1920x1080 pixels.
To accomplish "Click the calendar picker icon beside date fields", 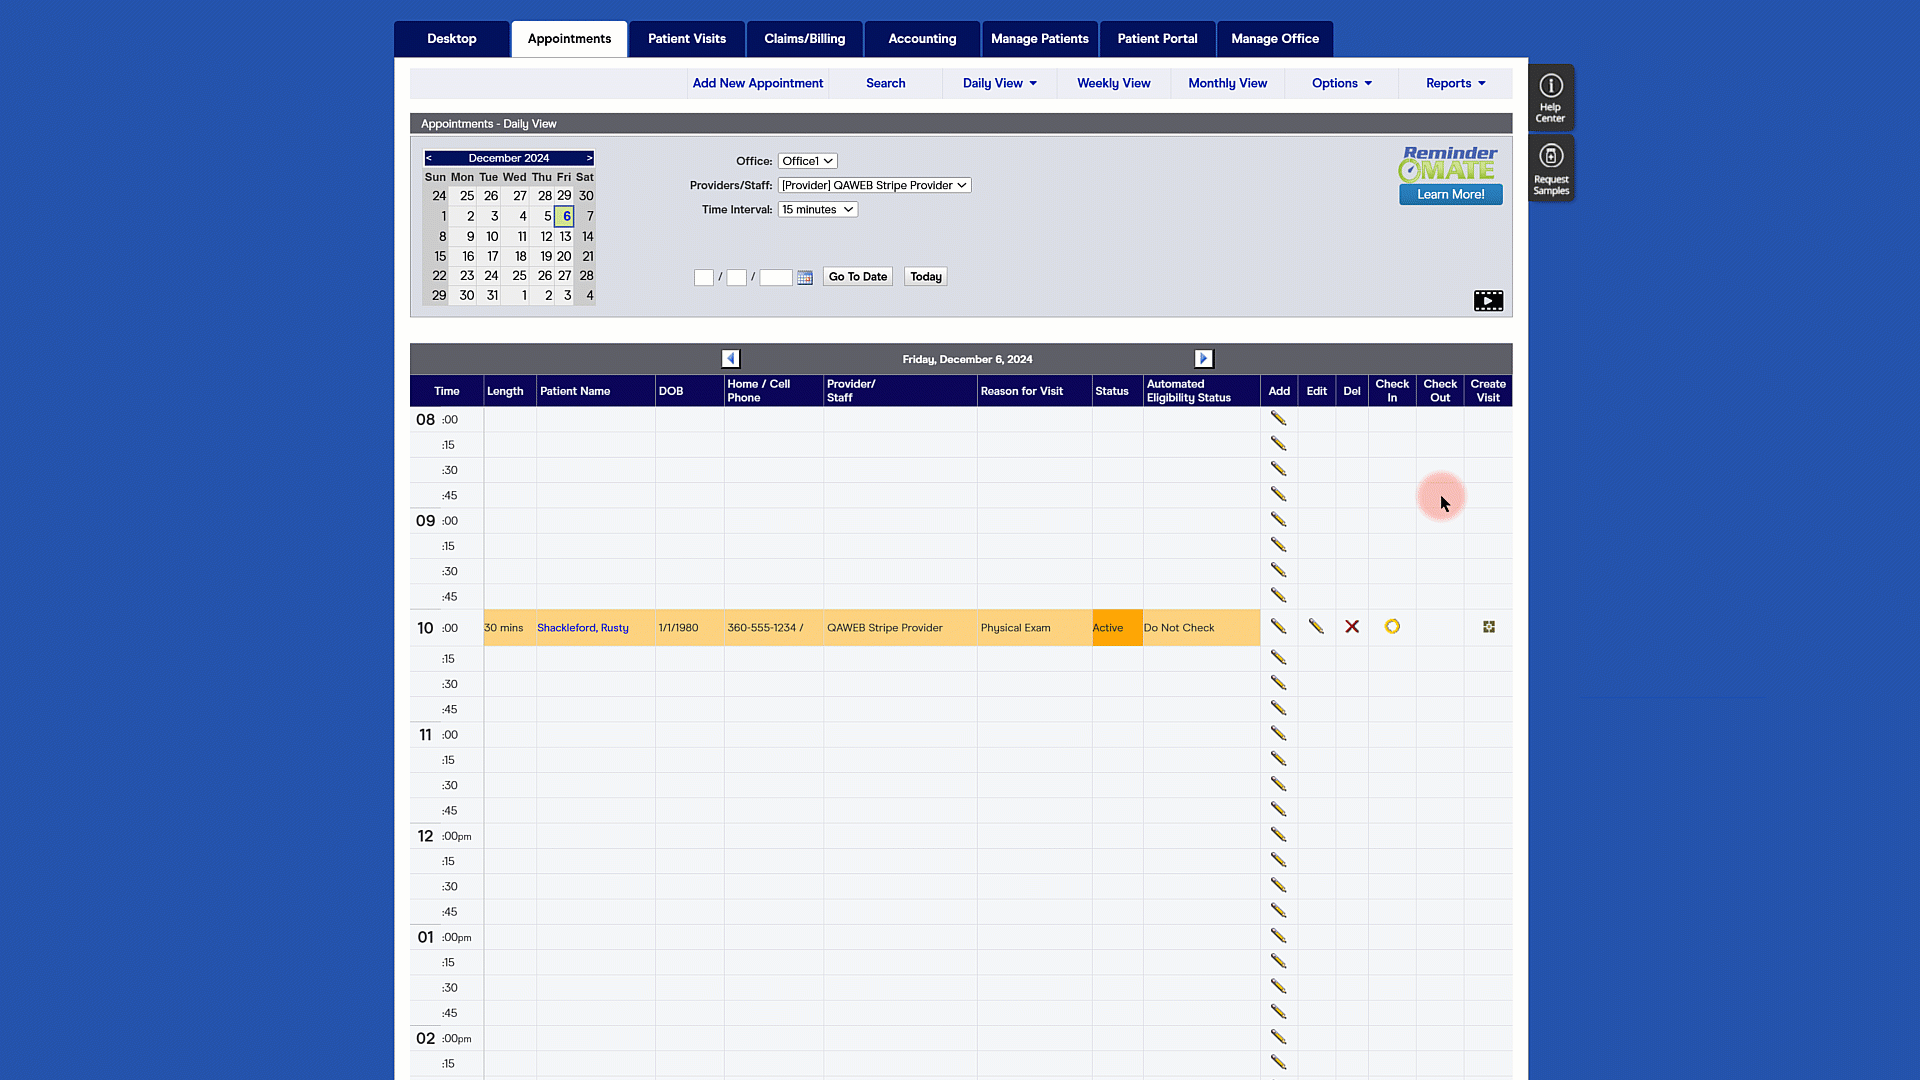I will pos(805,278).
